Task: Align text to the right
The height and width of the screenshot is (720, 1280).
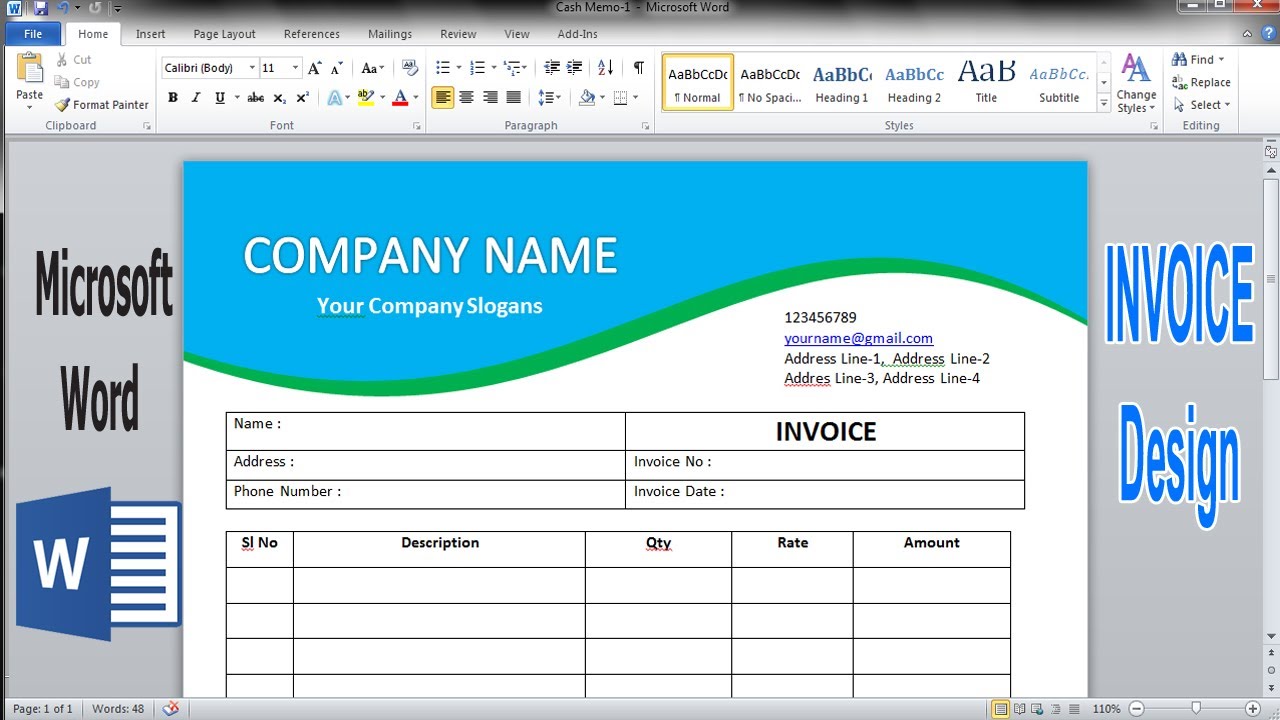Action: pyautogui.click(x=490, y=98)
